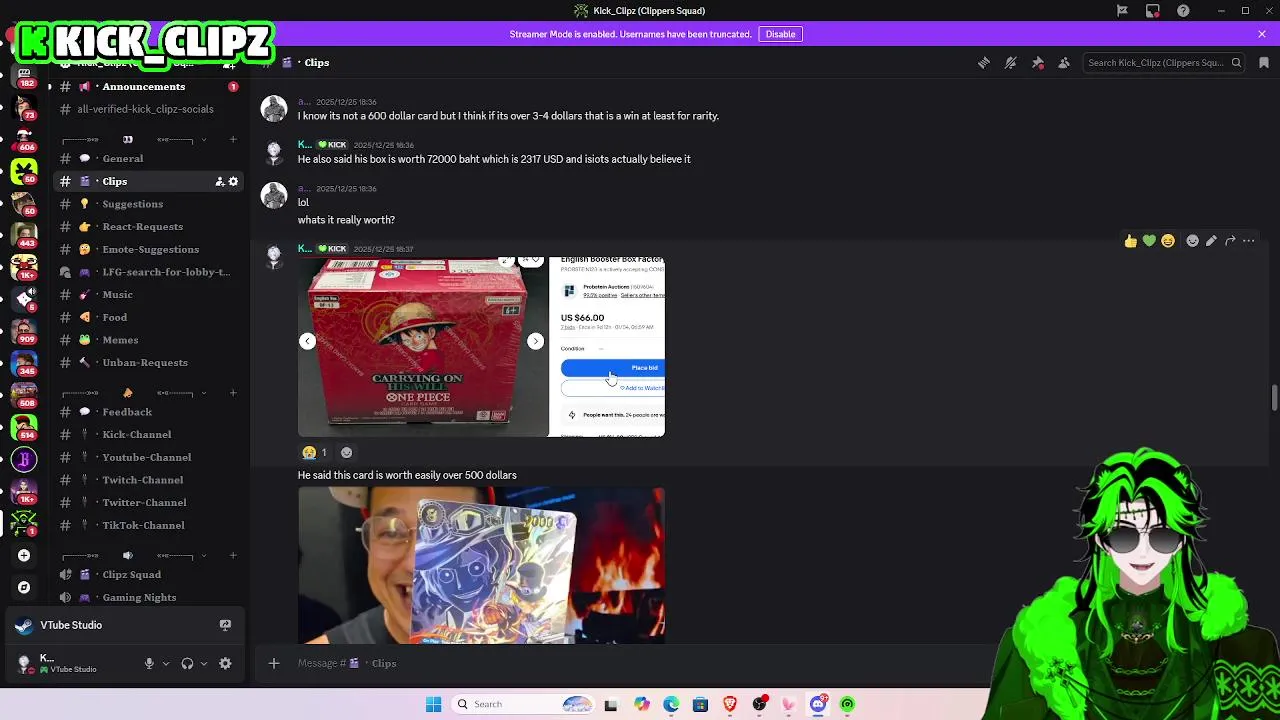Screen dimensions: 1280x720
Task: Click the forward arrow on the message
Action: tap(1230, 241)
